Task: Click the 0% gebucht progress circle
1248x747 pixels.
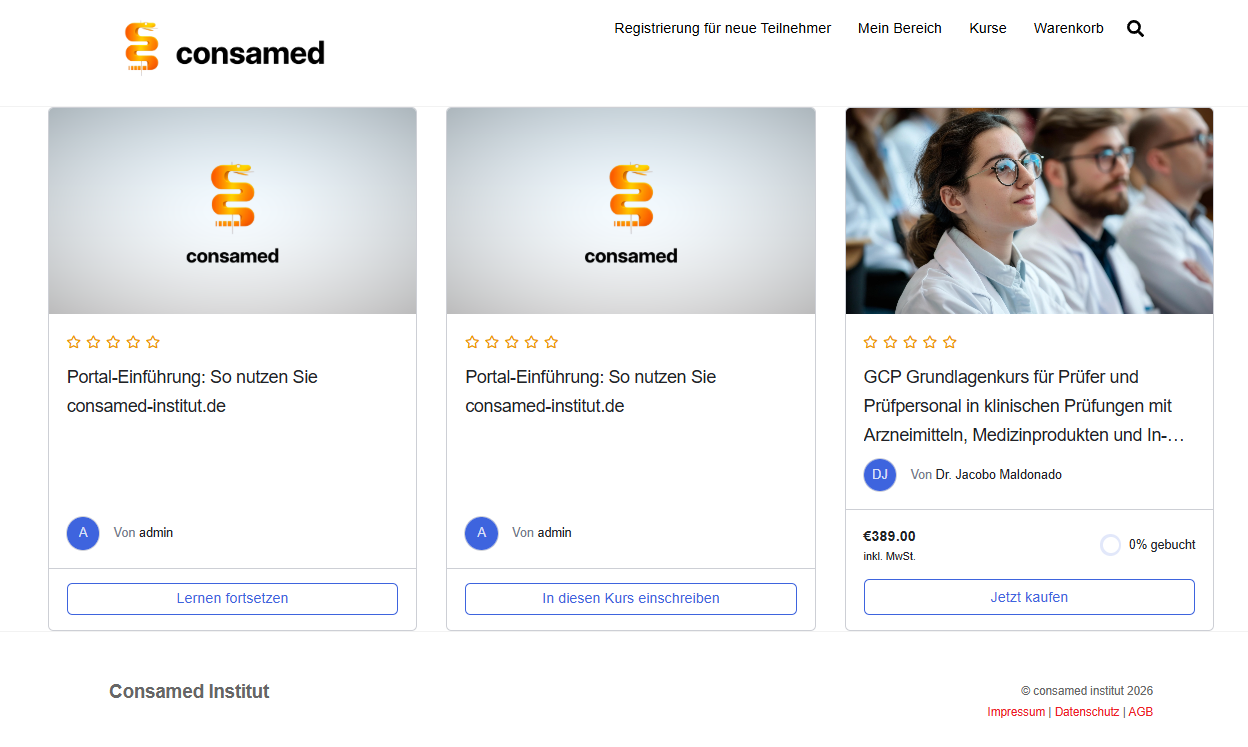Action: tap(1110, 545)
